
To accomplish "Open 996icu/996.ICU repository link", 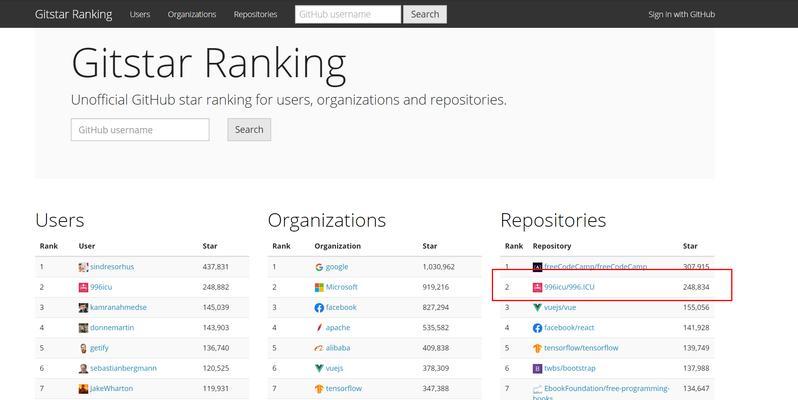I will pos(569,287).
